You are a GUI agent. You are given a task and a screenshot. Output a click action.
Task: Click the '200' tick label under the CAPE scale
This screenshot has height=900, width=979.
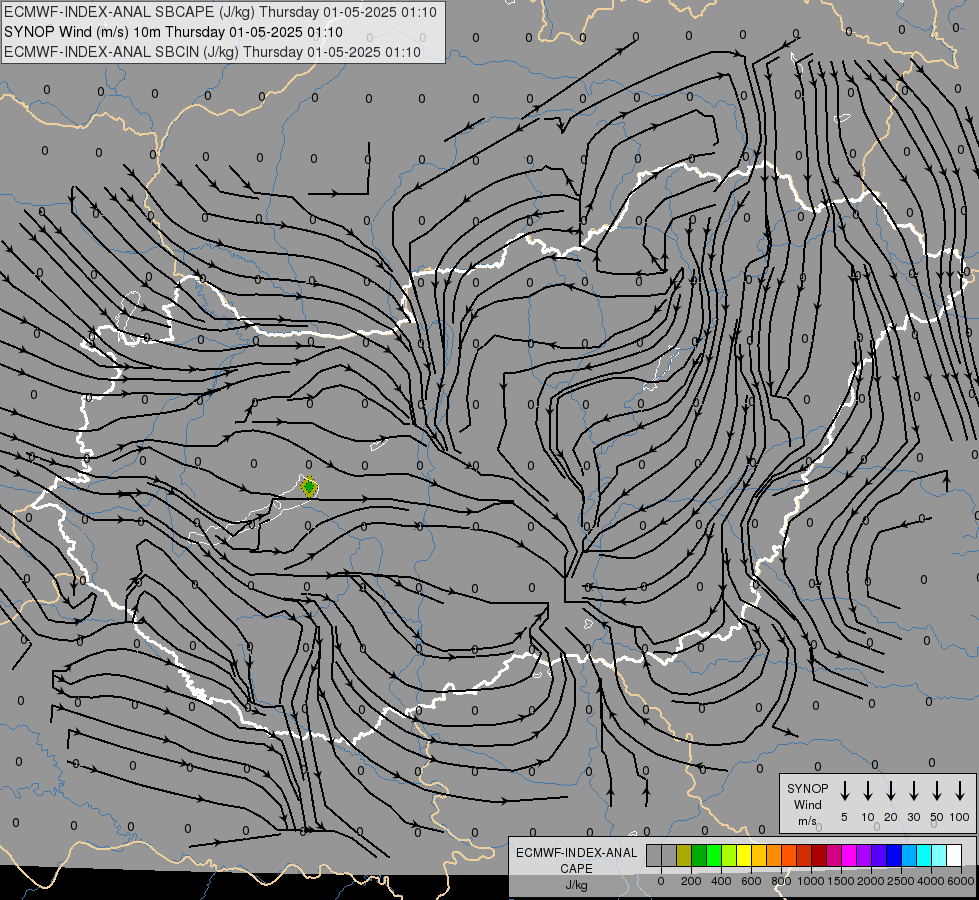point(691,881)
